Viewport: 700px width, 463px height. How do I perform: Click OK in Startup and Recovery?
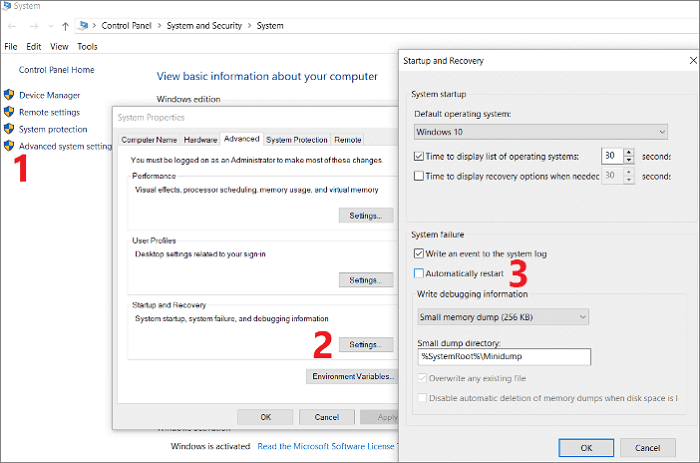(x=586, y=448)
